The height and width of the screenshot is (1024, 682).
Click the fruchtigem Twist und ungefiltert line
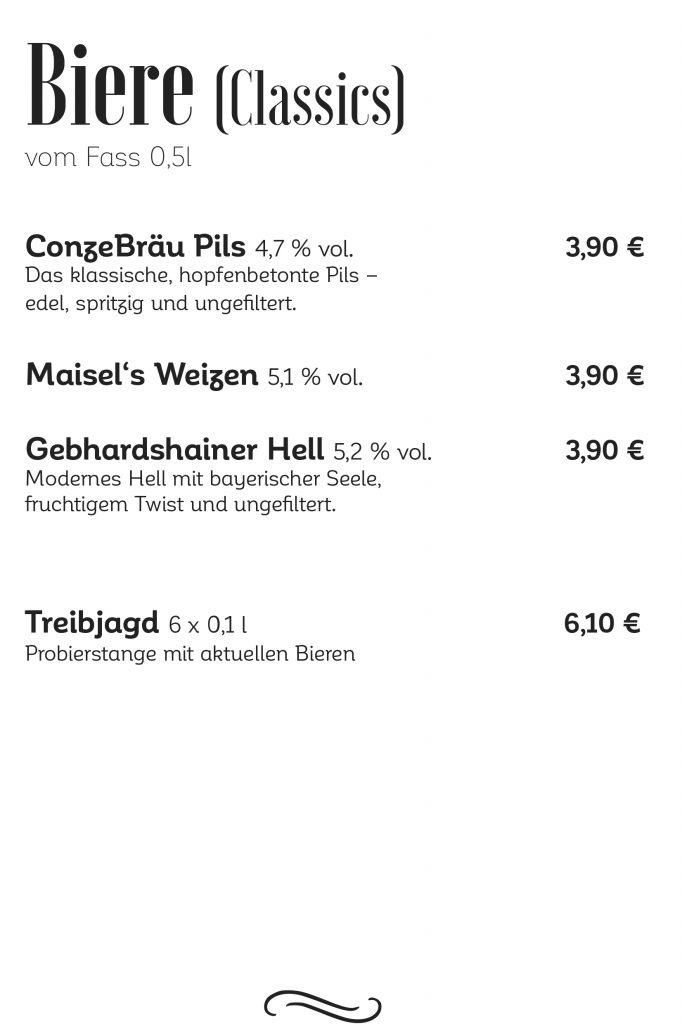(180, 505)
